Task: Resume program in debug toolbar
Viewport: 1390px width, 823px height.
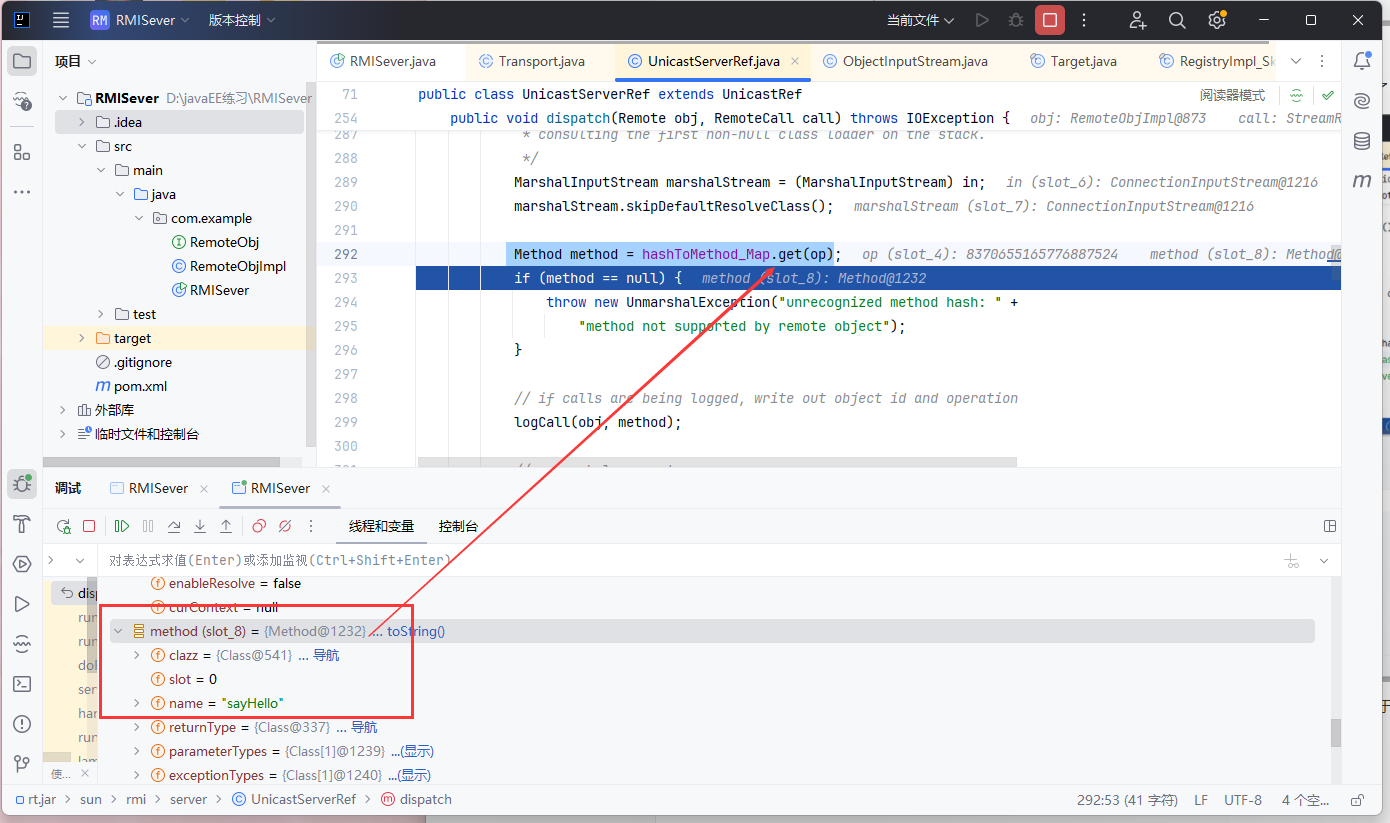Action: (122, 526)
